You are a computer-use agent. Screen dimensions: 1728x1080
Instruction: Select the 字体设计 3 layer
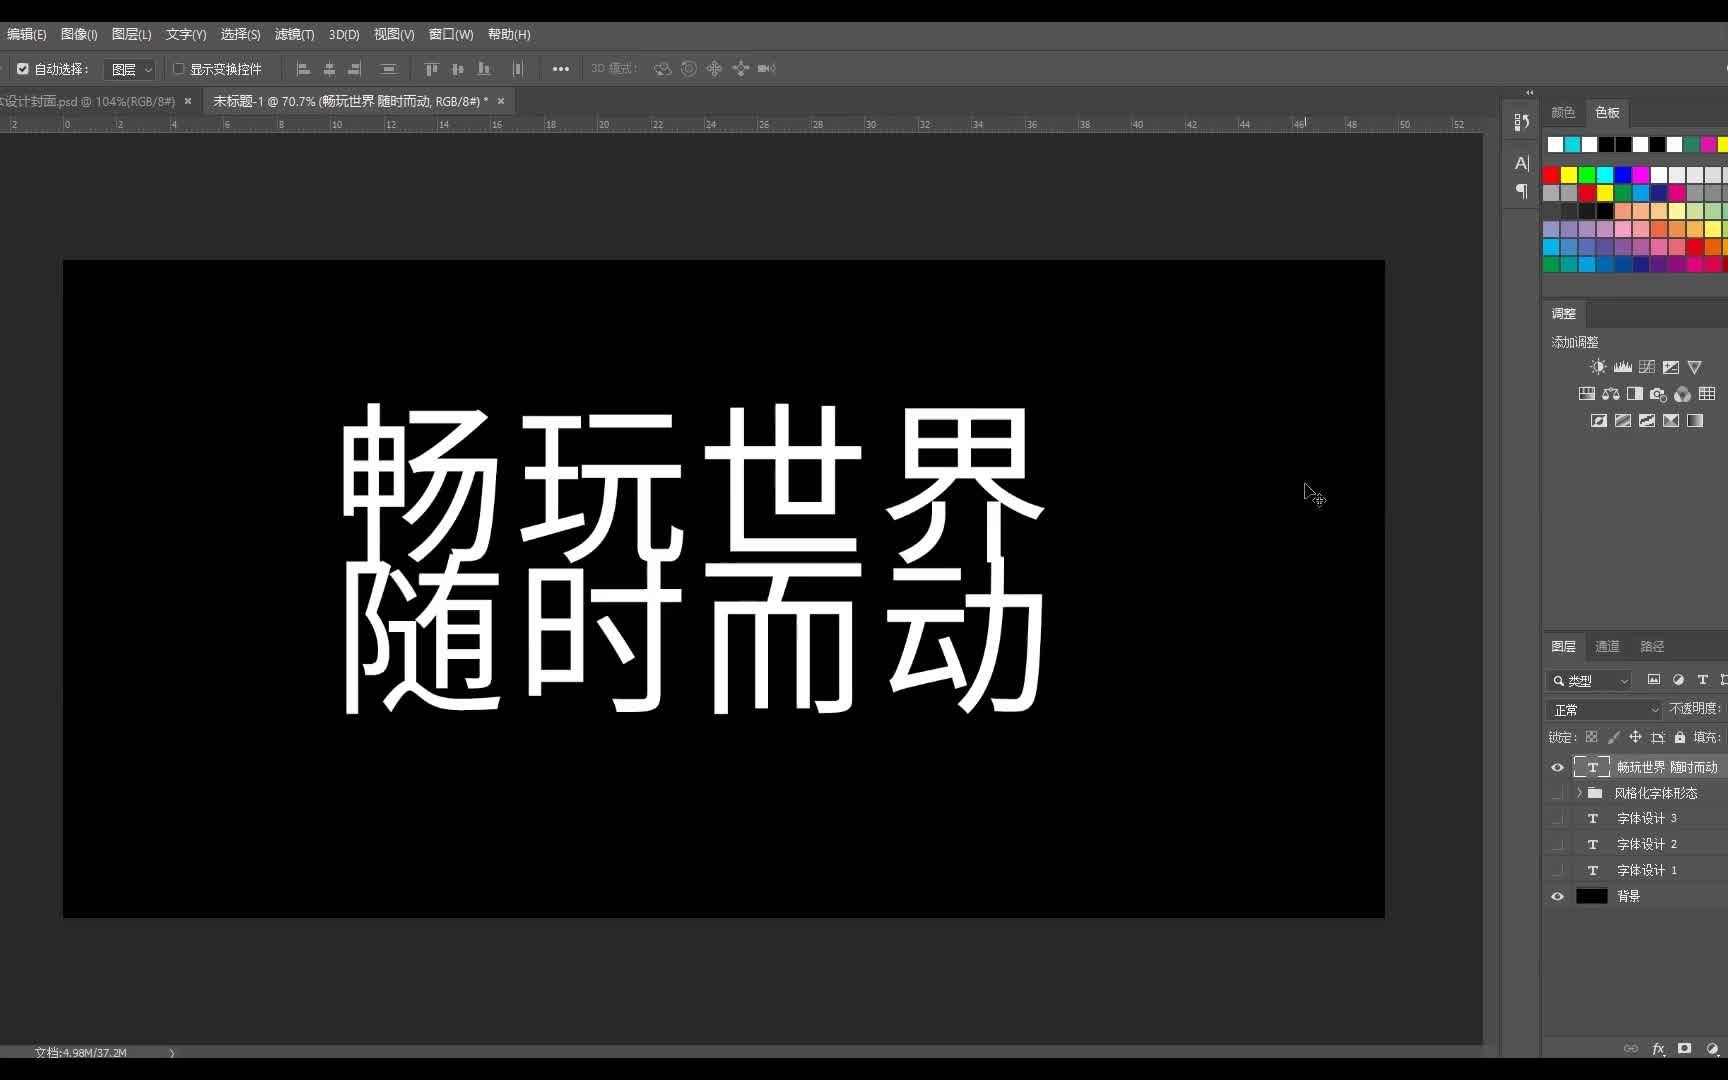point(1647,817)
